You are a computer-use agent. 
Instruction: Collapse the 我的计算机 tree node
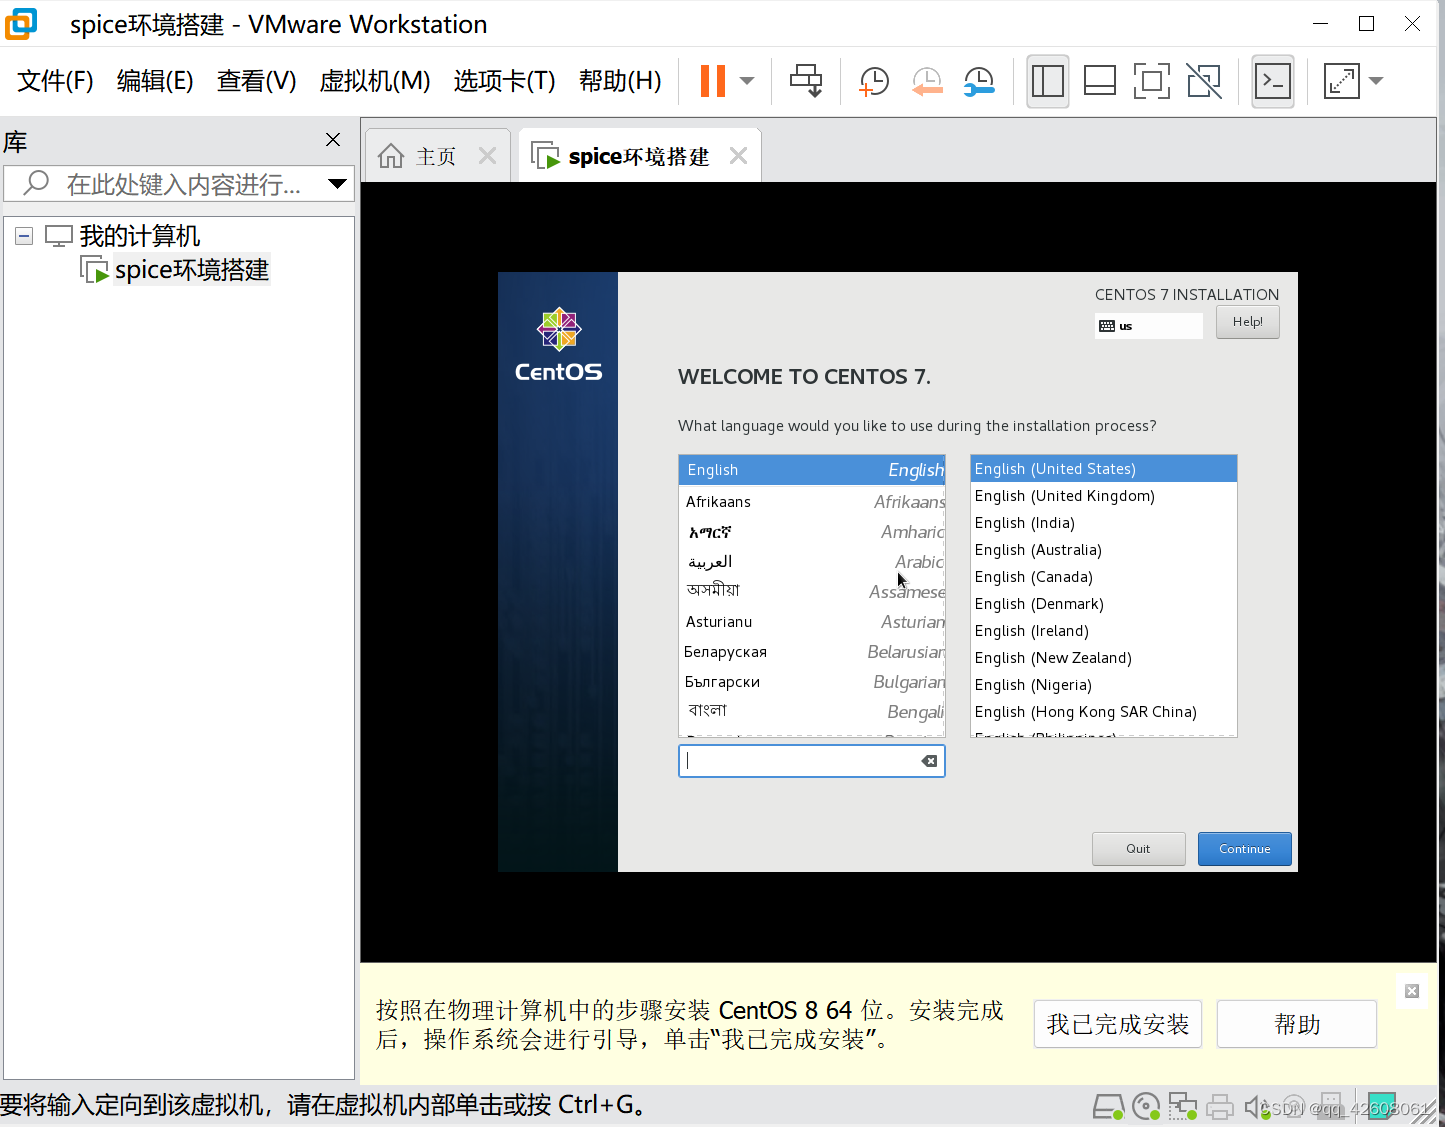pyautogui.click(x=23, y=234)
